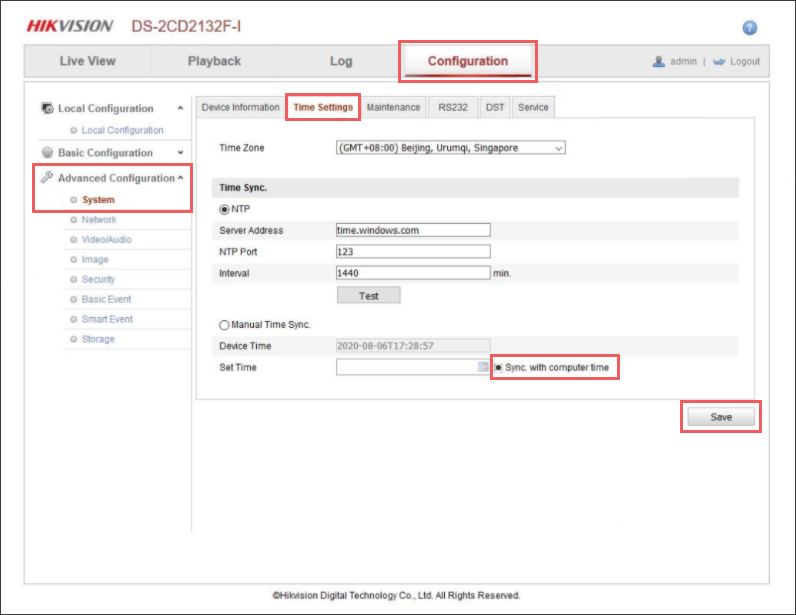Collapse the Advanced Configuration section
Viewport: 796px width, 615px height.
(180, 178)
